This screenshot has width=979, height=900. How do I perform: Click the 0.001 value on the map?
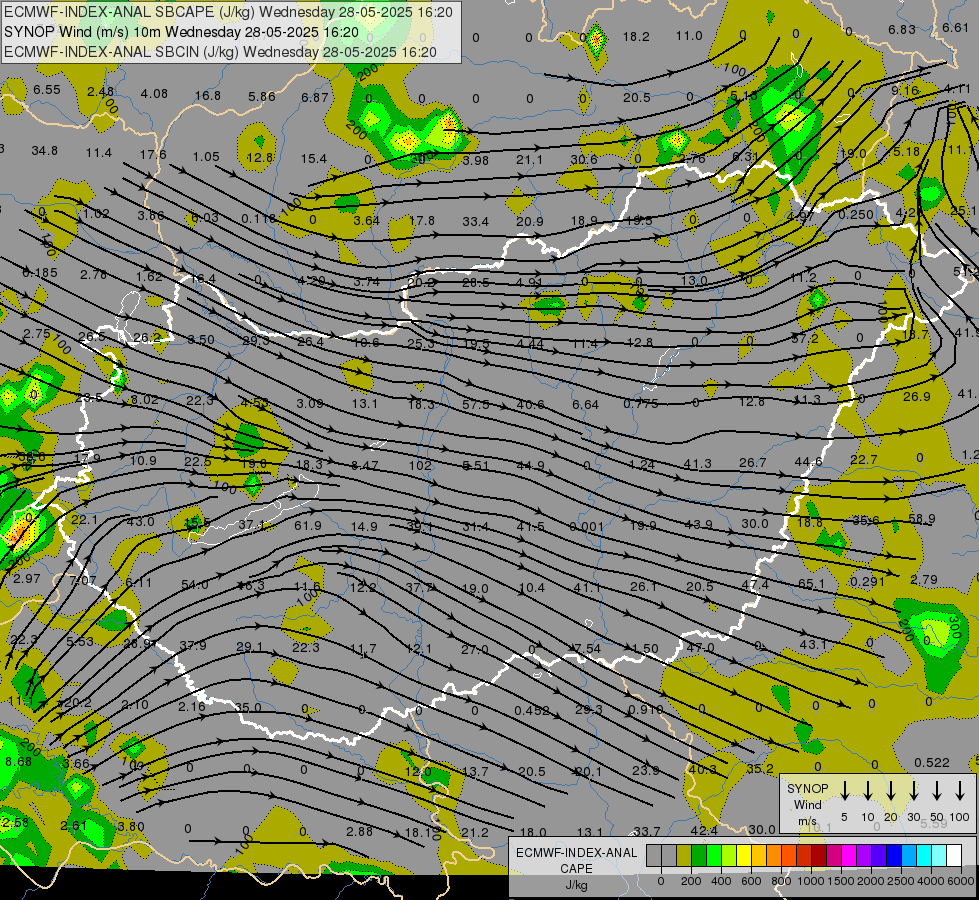pyautogui.click(x=587, y=527)
